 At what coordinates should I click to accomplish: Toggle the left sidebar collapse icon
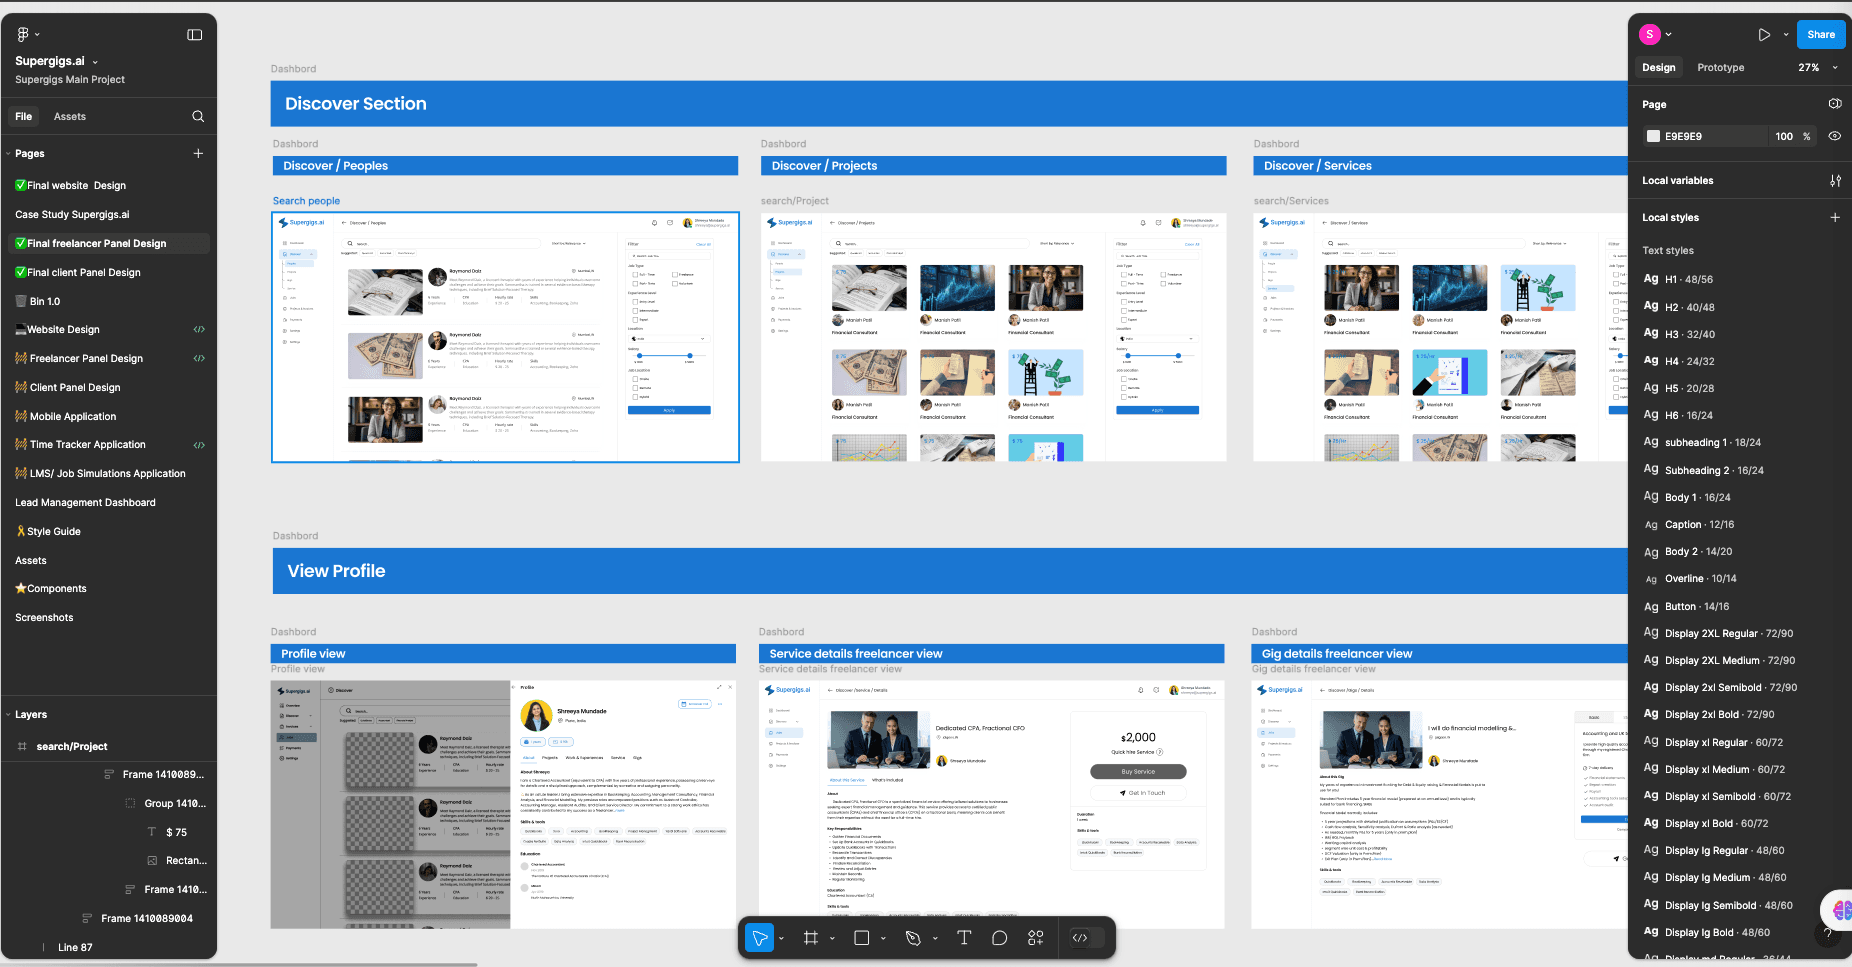click(x=195, y=35)
